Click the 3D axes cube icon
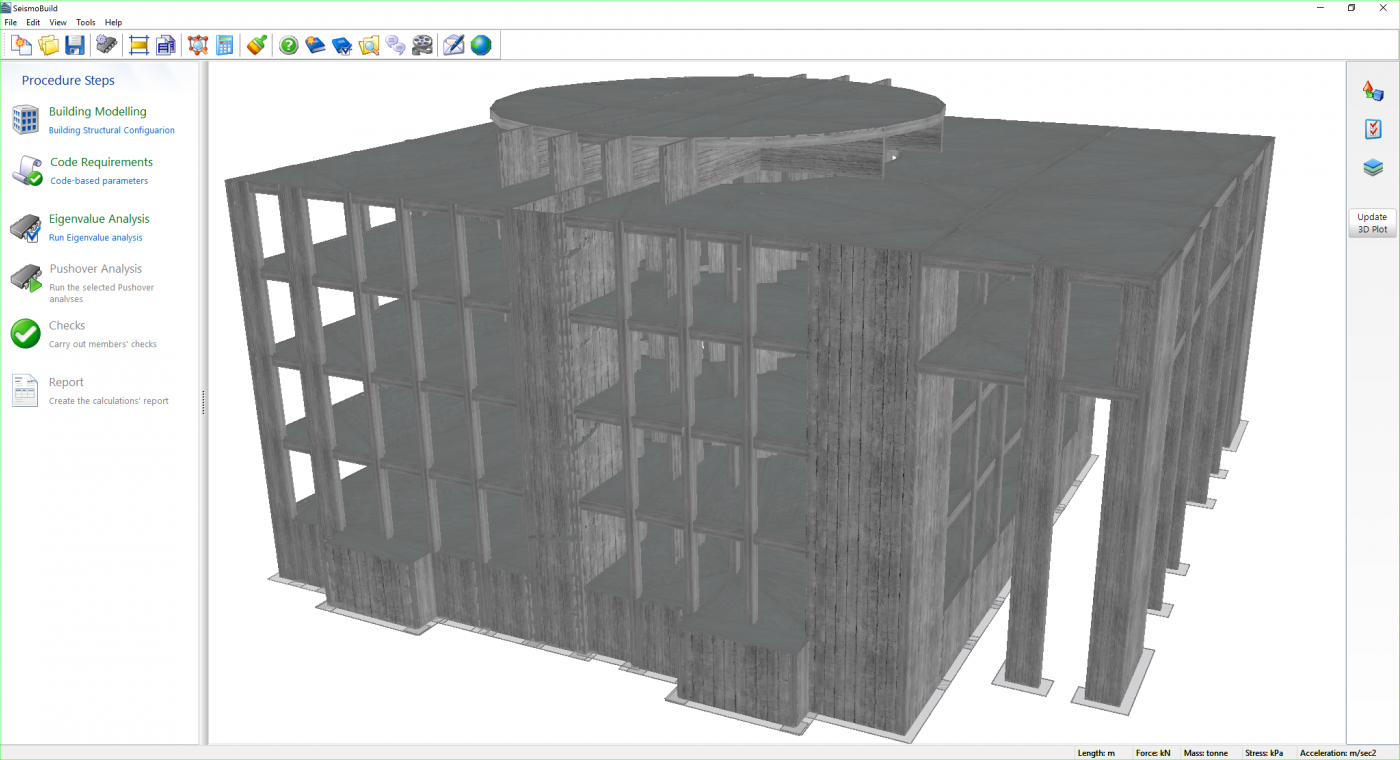Screen dimensions: 1400x760 point(1373,91)
